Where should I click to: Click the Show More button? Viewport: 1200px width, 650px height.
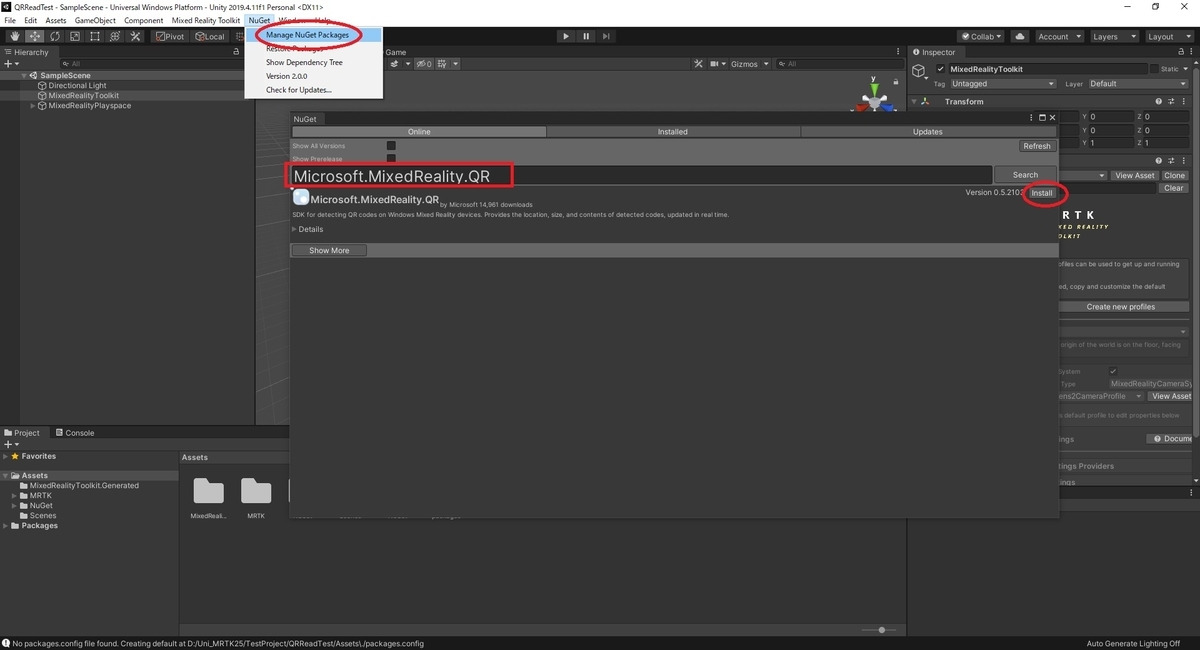(x=329, y=251)
